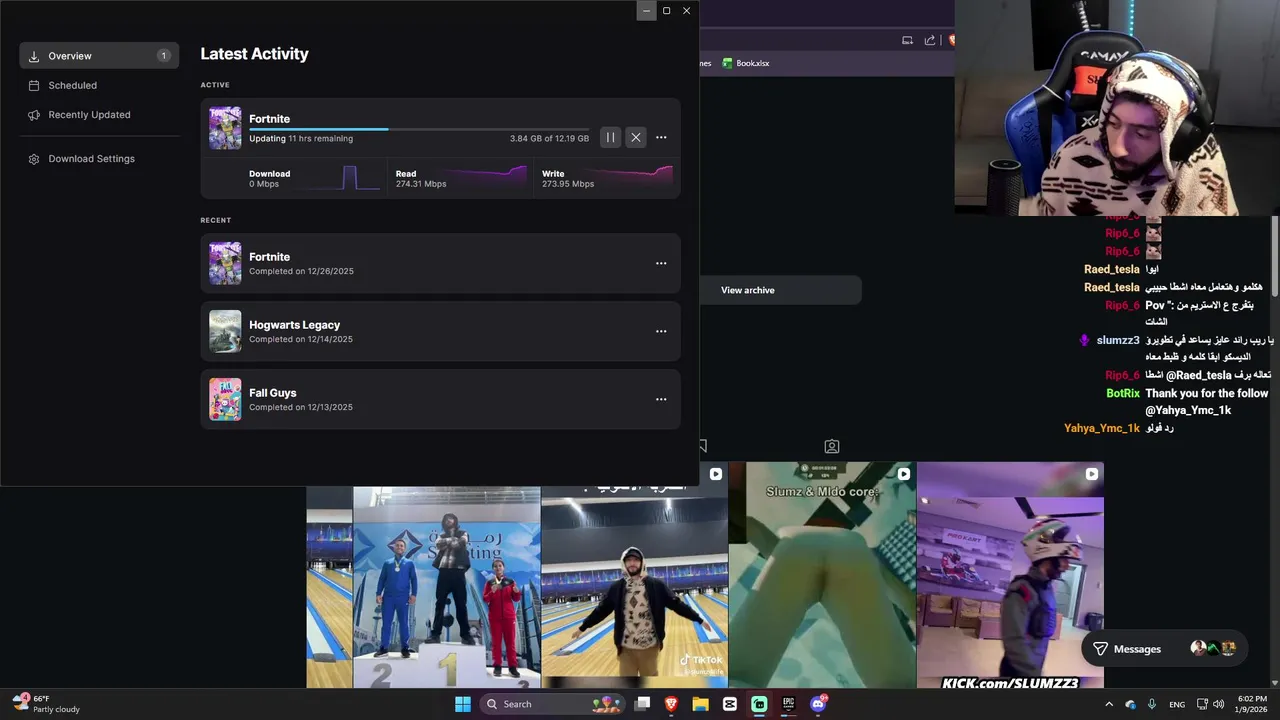This screenshot has height=720, width=1280.
Task: Open network settings tray icon
Action: 1202,704
